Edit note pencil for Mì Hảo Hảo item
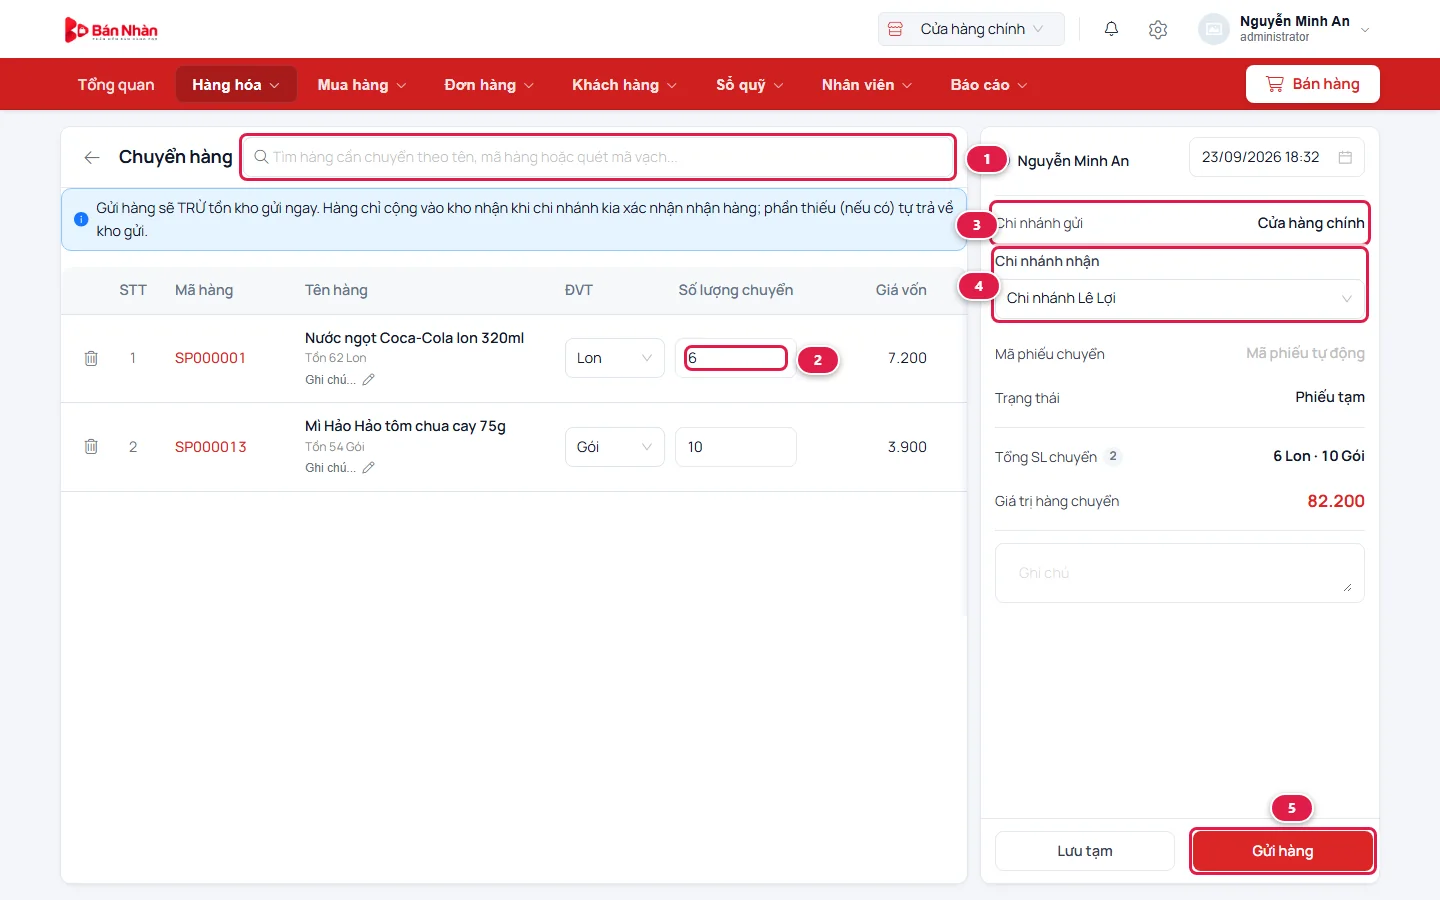This screenshot has width=1440, height=900. [368, 468]
